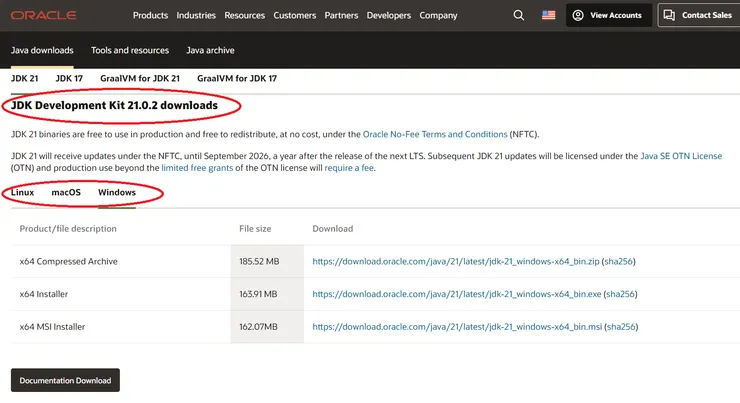Open the Developers menu
Image resolution: width=740 pixels, height=403 pixels.
pos(389,16)
